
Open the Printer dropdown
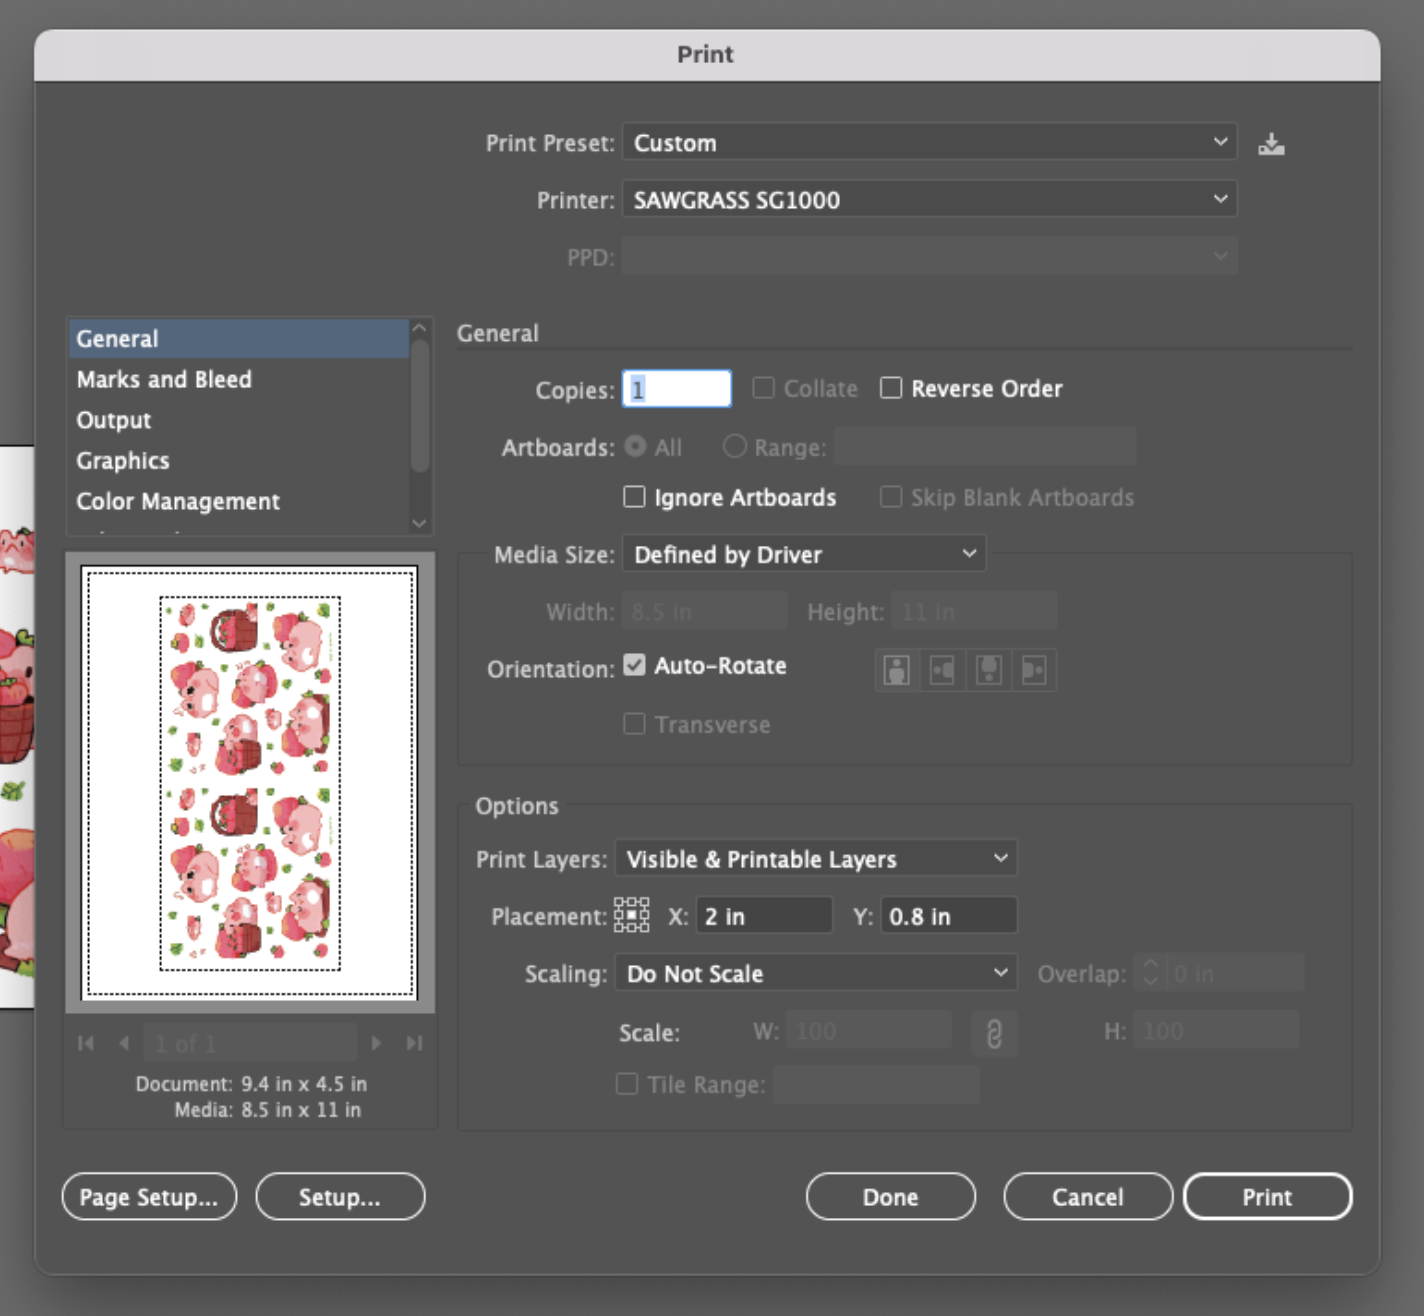pyautogui.click(x=929, y=199)
